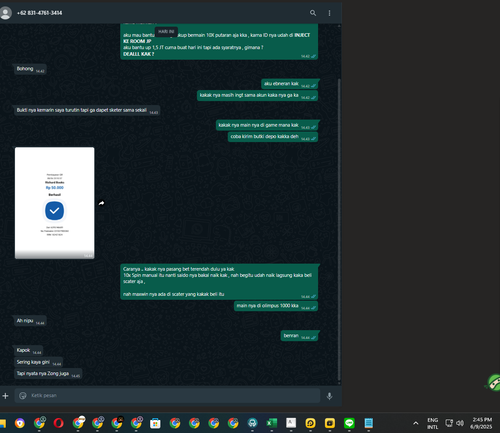Select the message "Sering kaya gini"

(38, 362)
